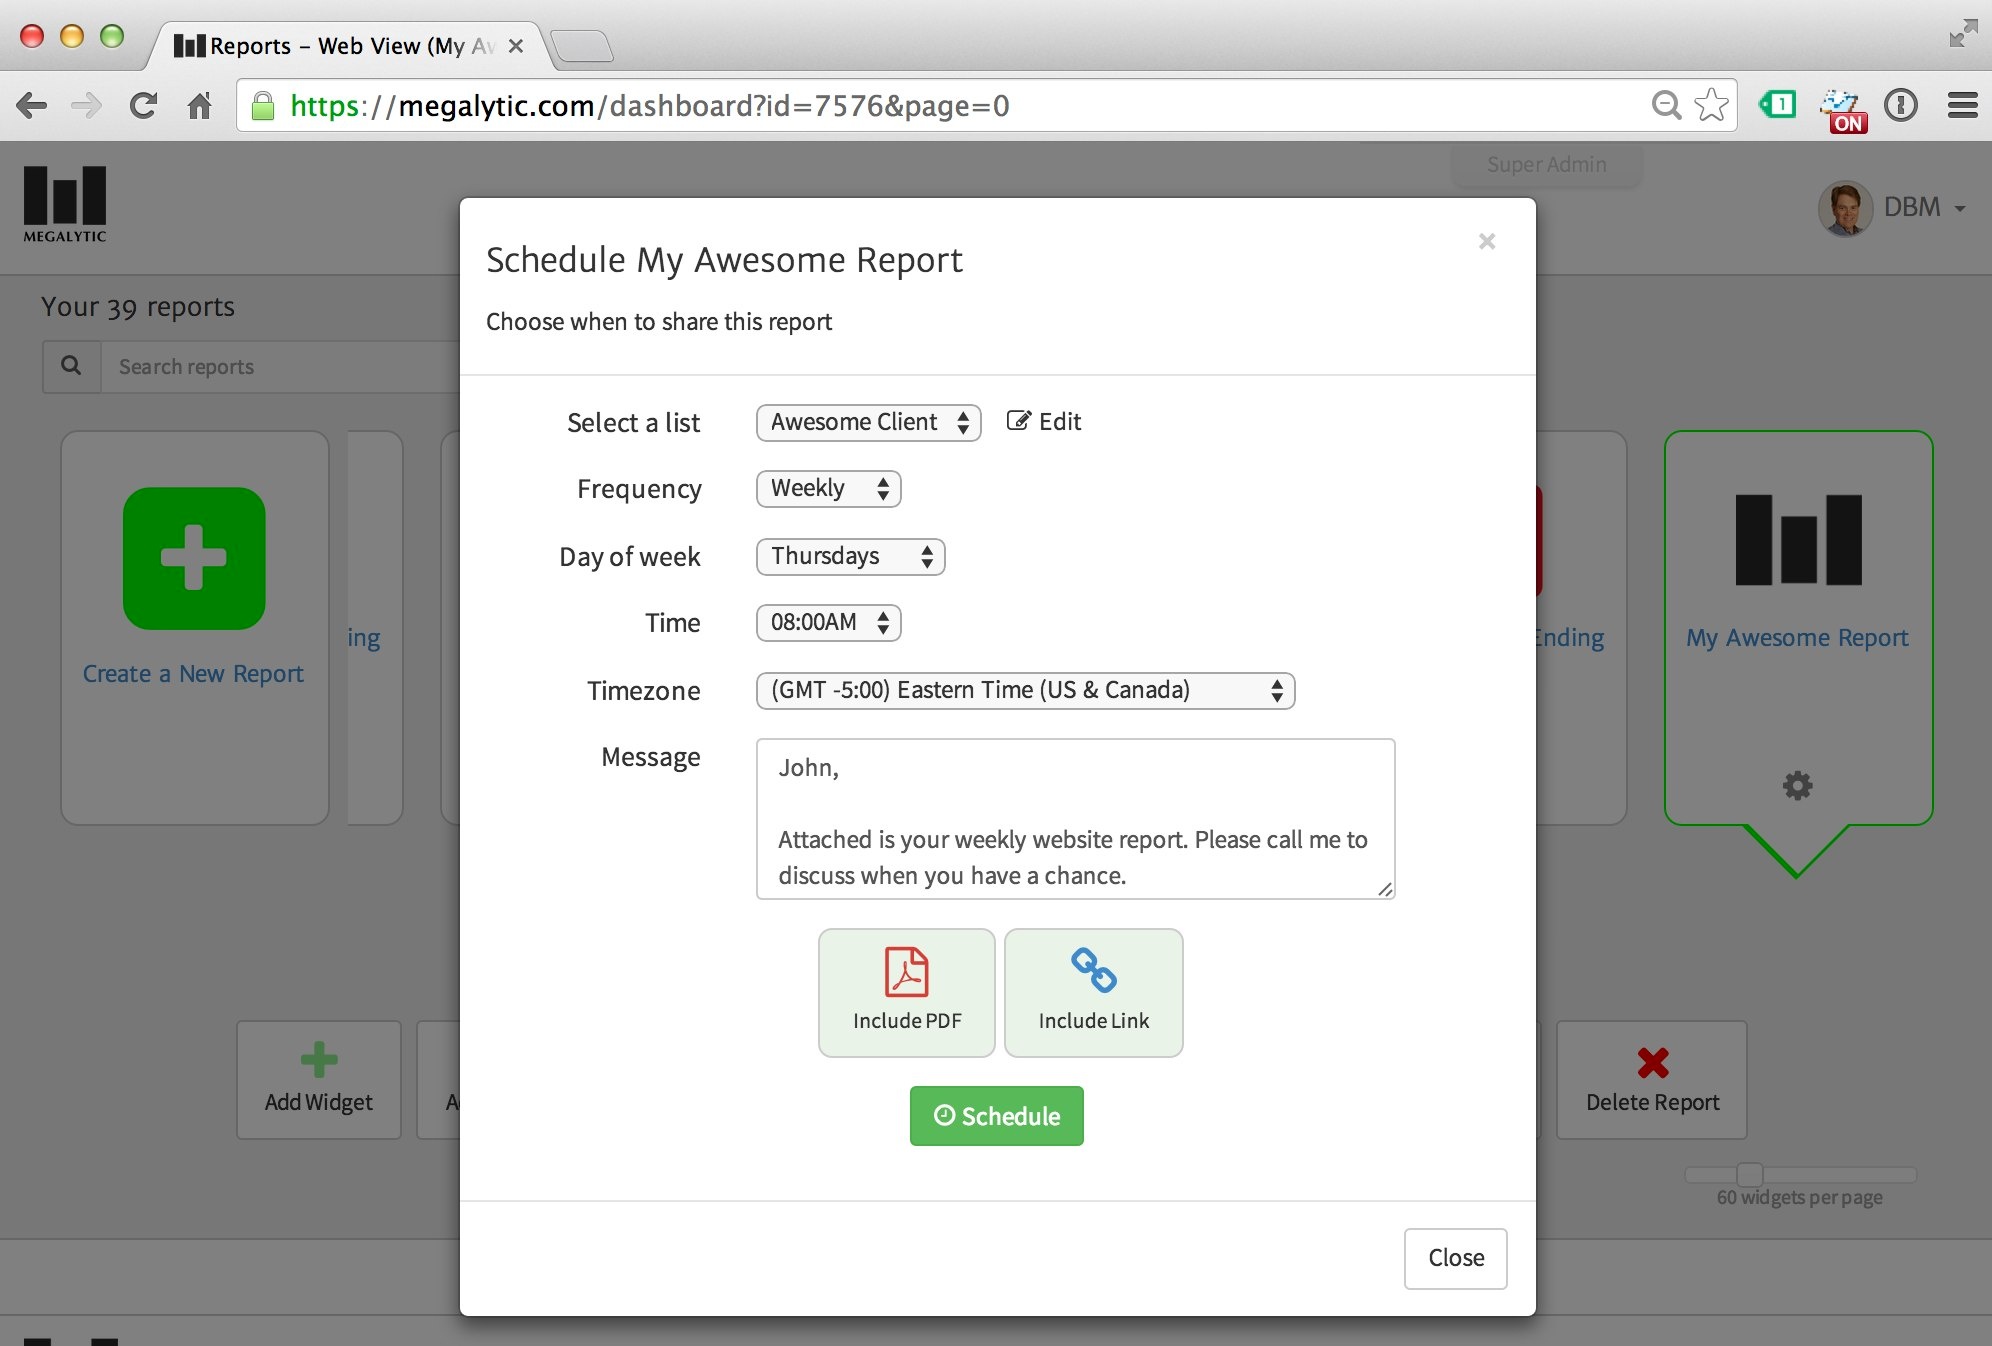Bookmark page with the star icon
This screenshot has height=1346, width=1992.
[1711, 105]
